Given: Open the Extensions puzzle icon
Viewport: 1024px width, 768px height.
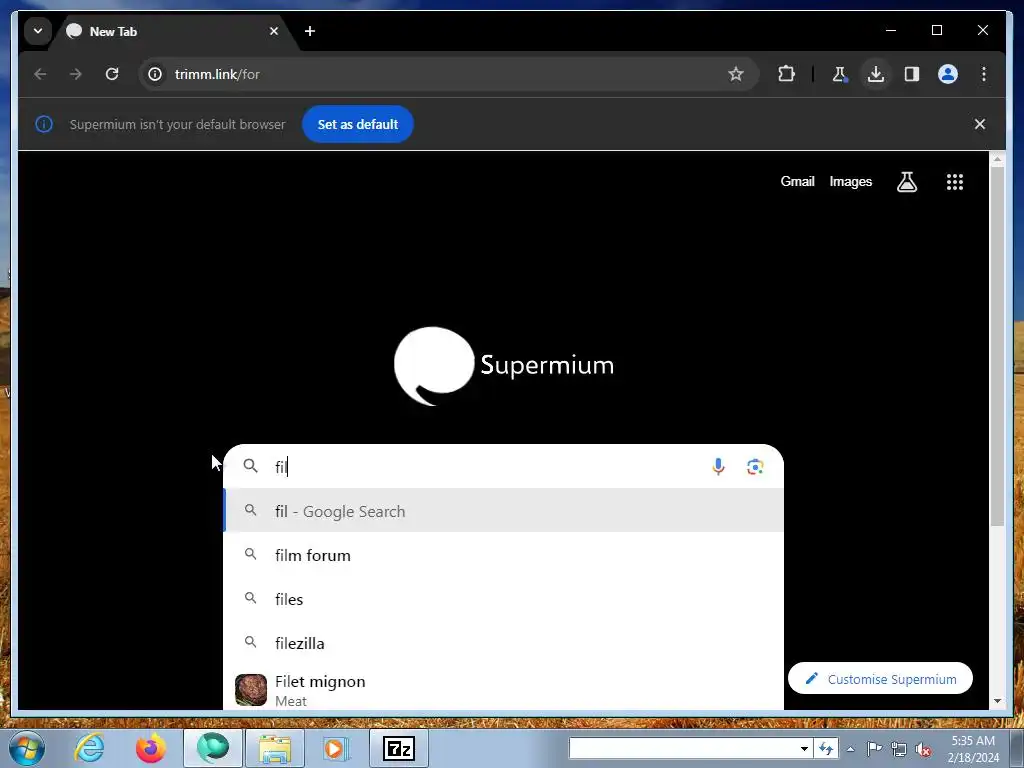Looking at the screenshot, I should 786,74.
